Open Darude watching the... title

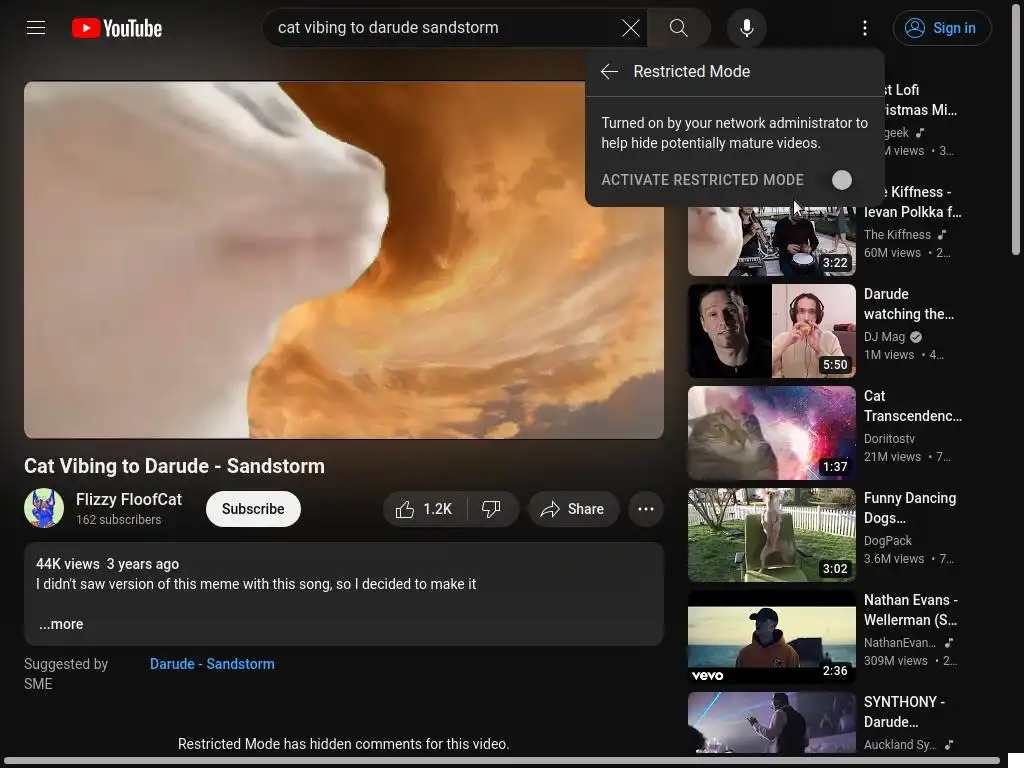point(908,304)
